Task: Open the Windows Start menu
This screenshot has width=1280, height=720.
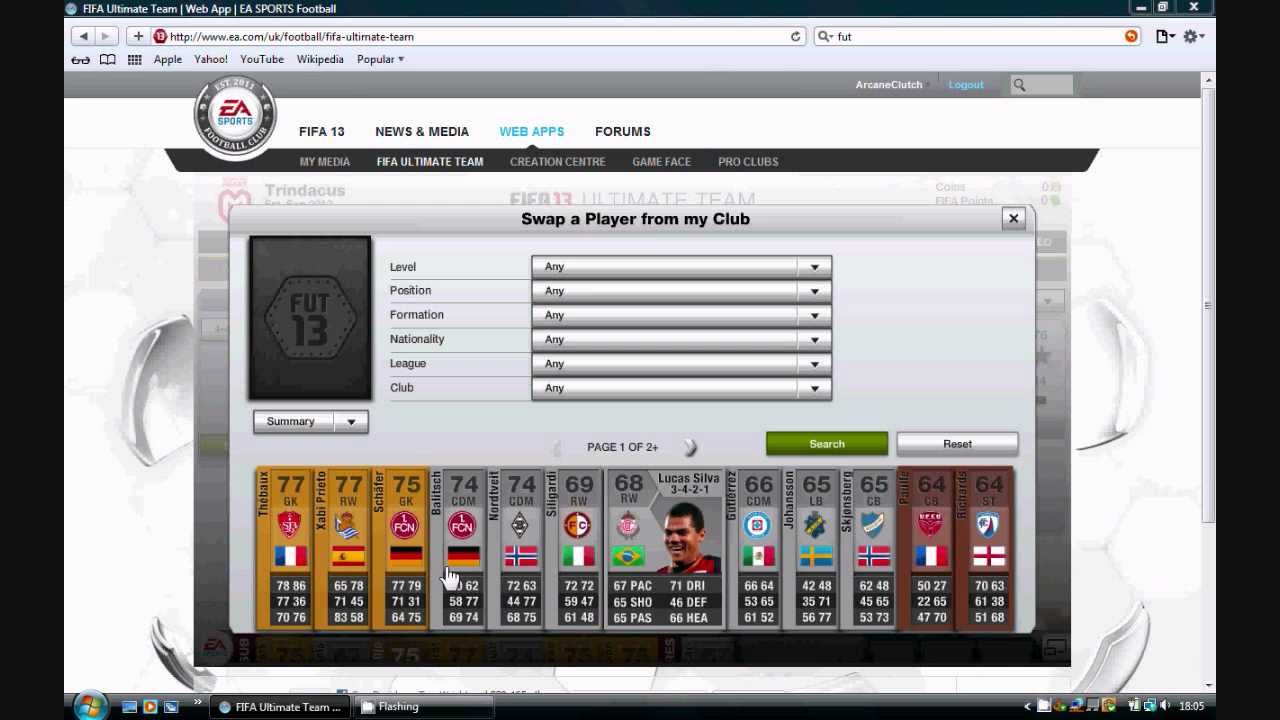Action: pos(88,706)
